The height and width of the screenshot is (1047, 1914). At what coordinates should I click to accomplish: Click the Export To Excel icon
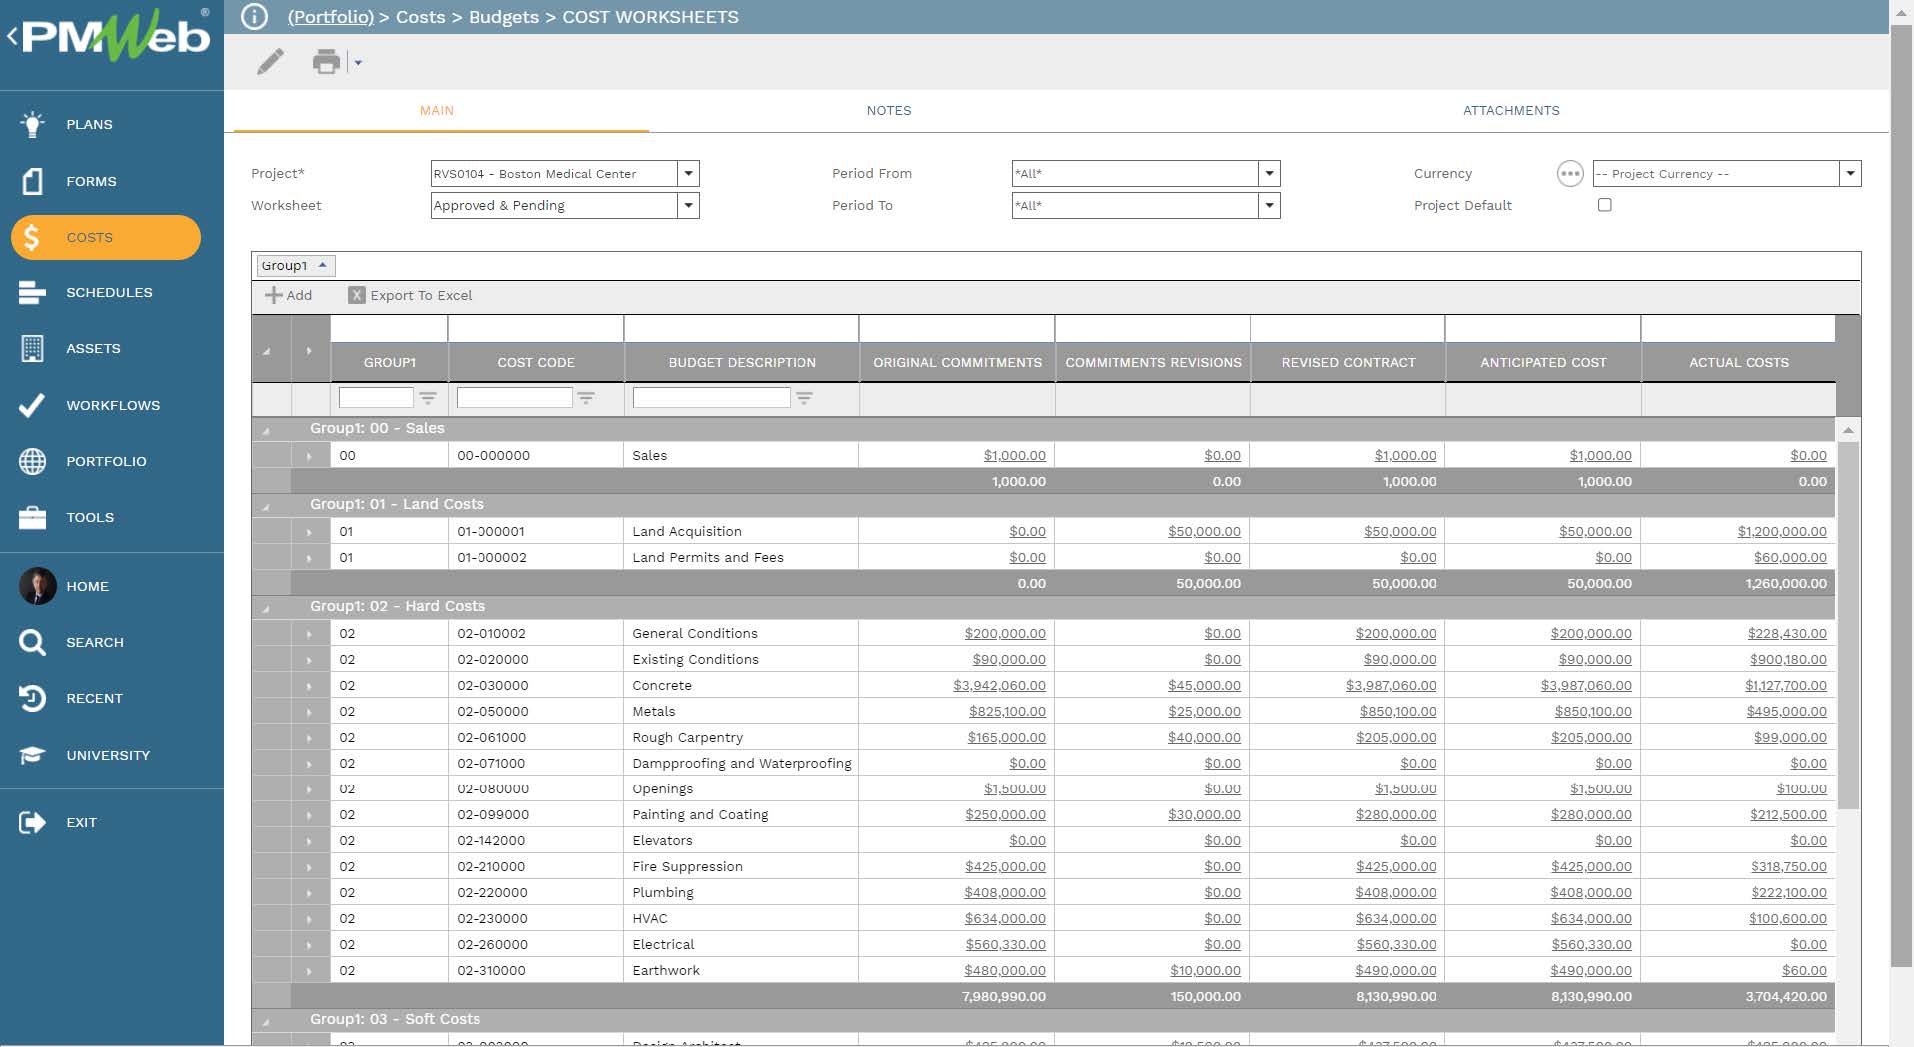356,295
